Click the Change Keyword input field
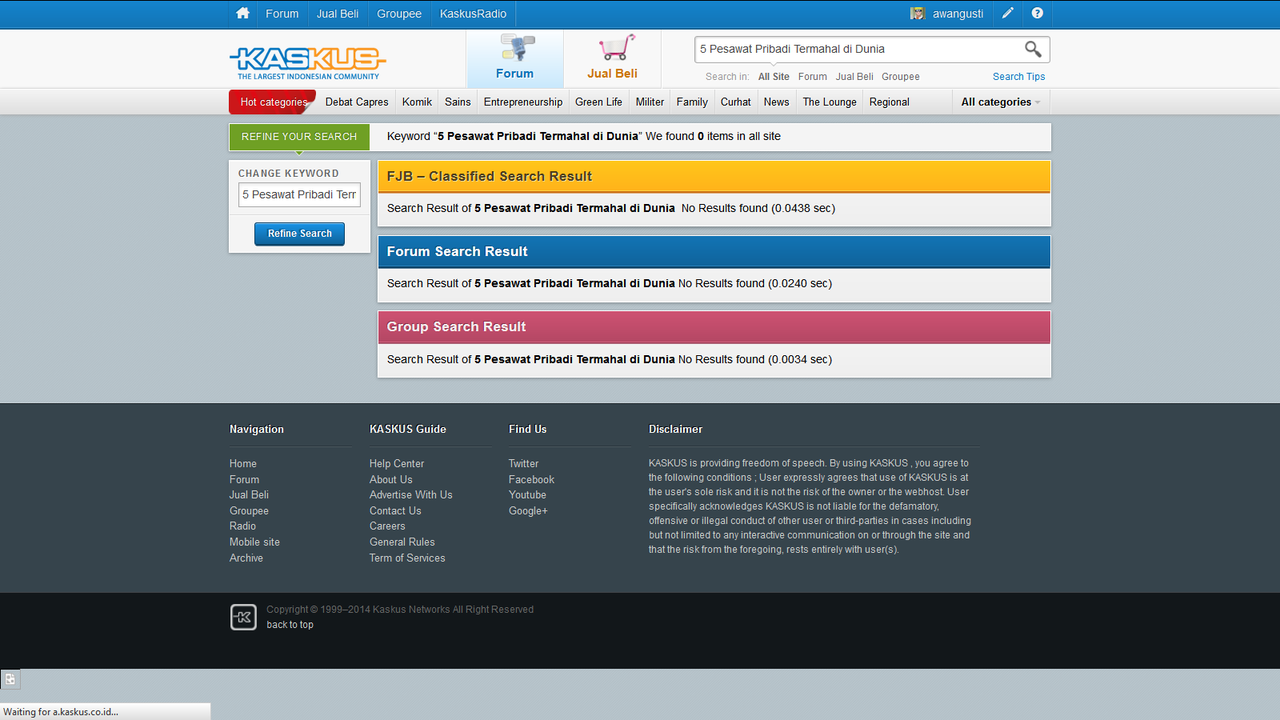The width and height of the screenshot is (1280, 720). (x=299, y=194)
